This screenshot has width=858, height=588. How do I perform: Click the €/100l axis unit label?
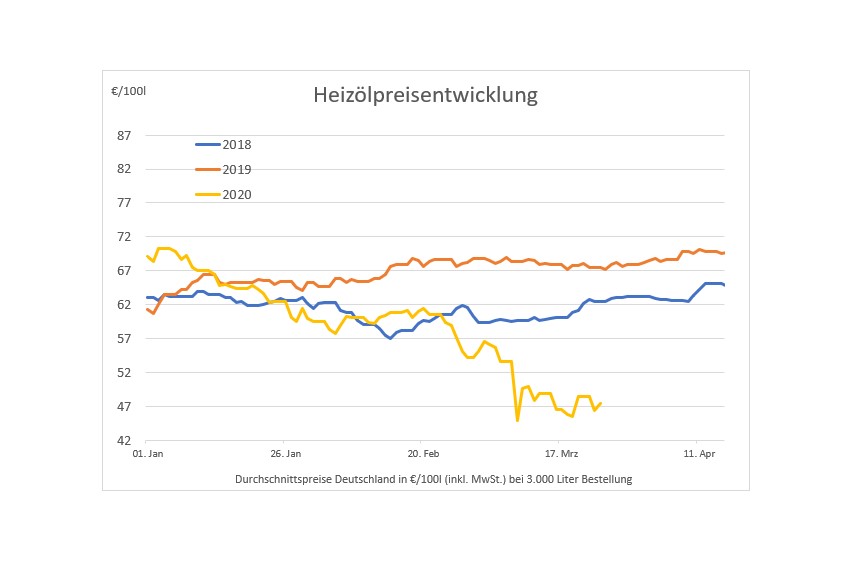[x=128, y=92]
